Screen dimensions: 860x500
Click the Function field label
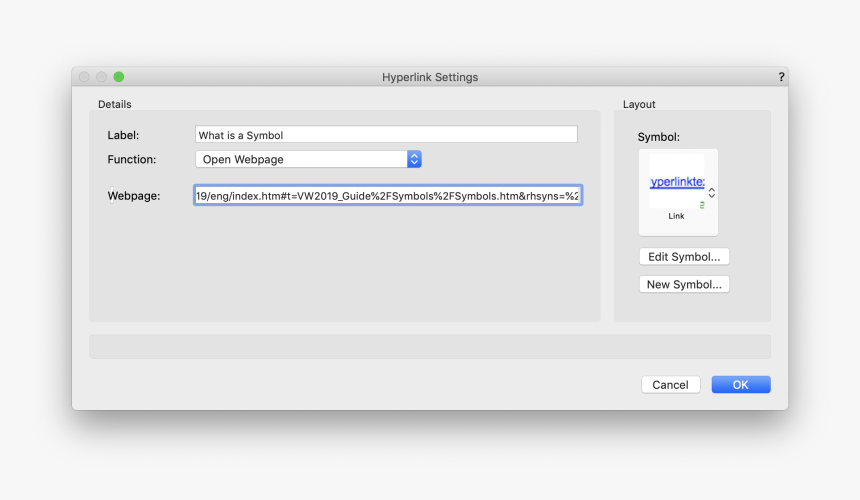click(x=132, y=159)
